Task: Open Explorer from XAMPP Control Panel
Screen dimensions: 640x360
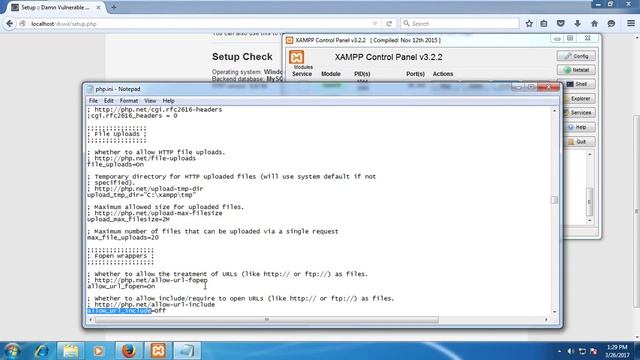Action: pyautogui.click(x=579, y=99)
